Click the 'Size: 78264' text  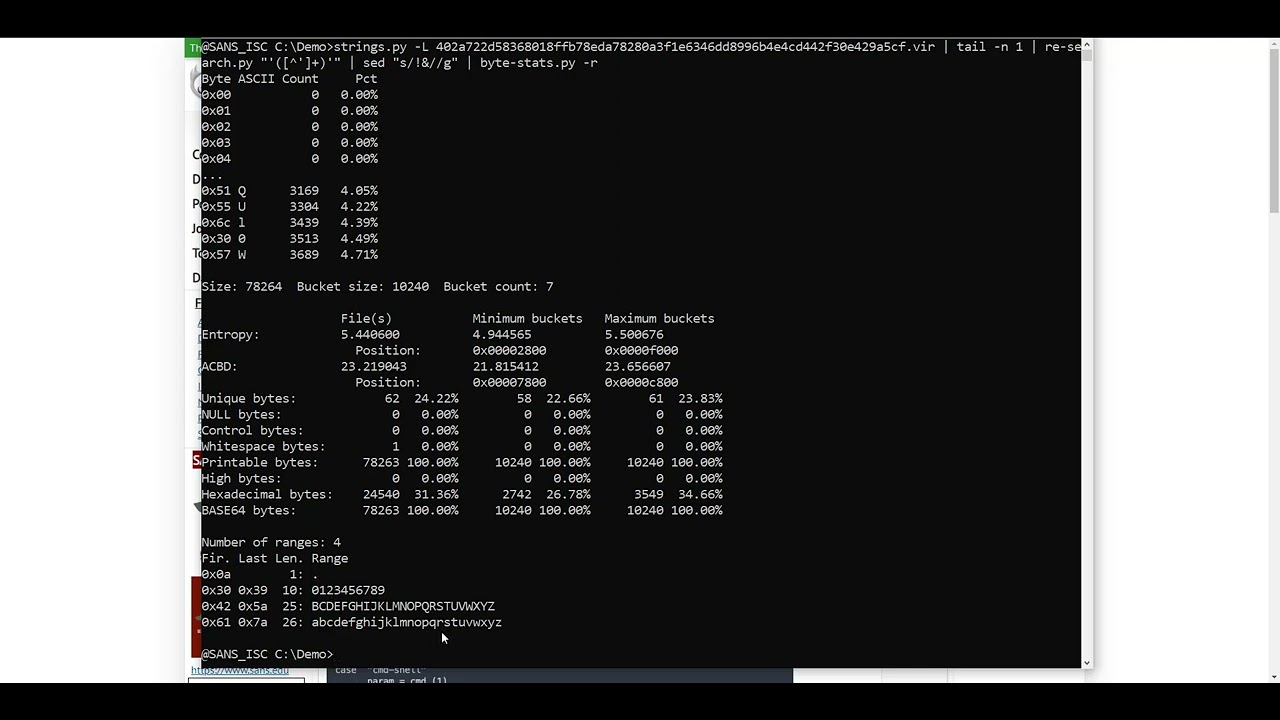241,286
